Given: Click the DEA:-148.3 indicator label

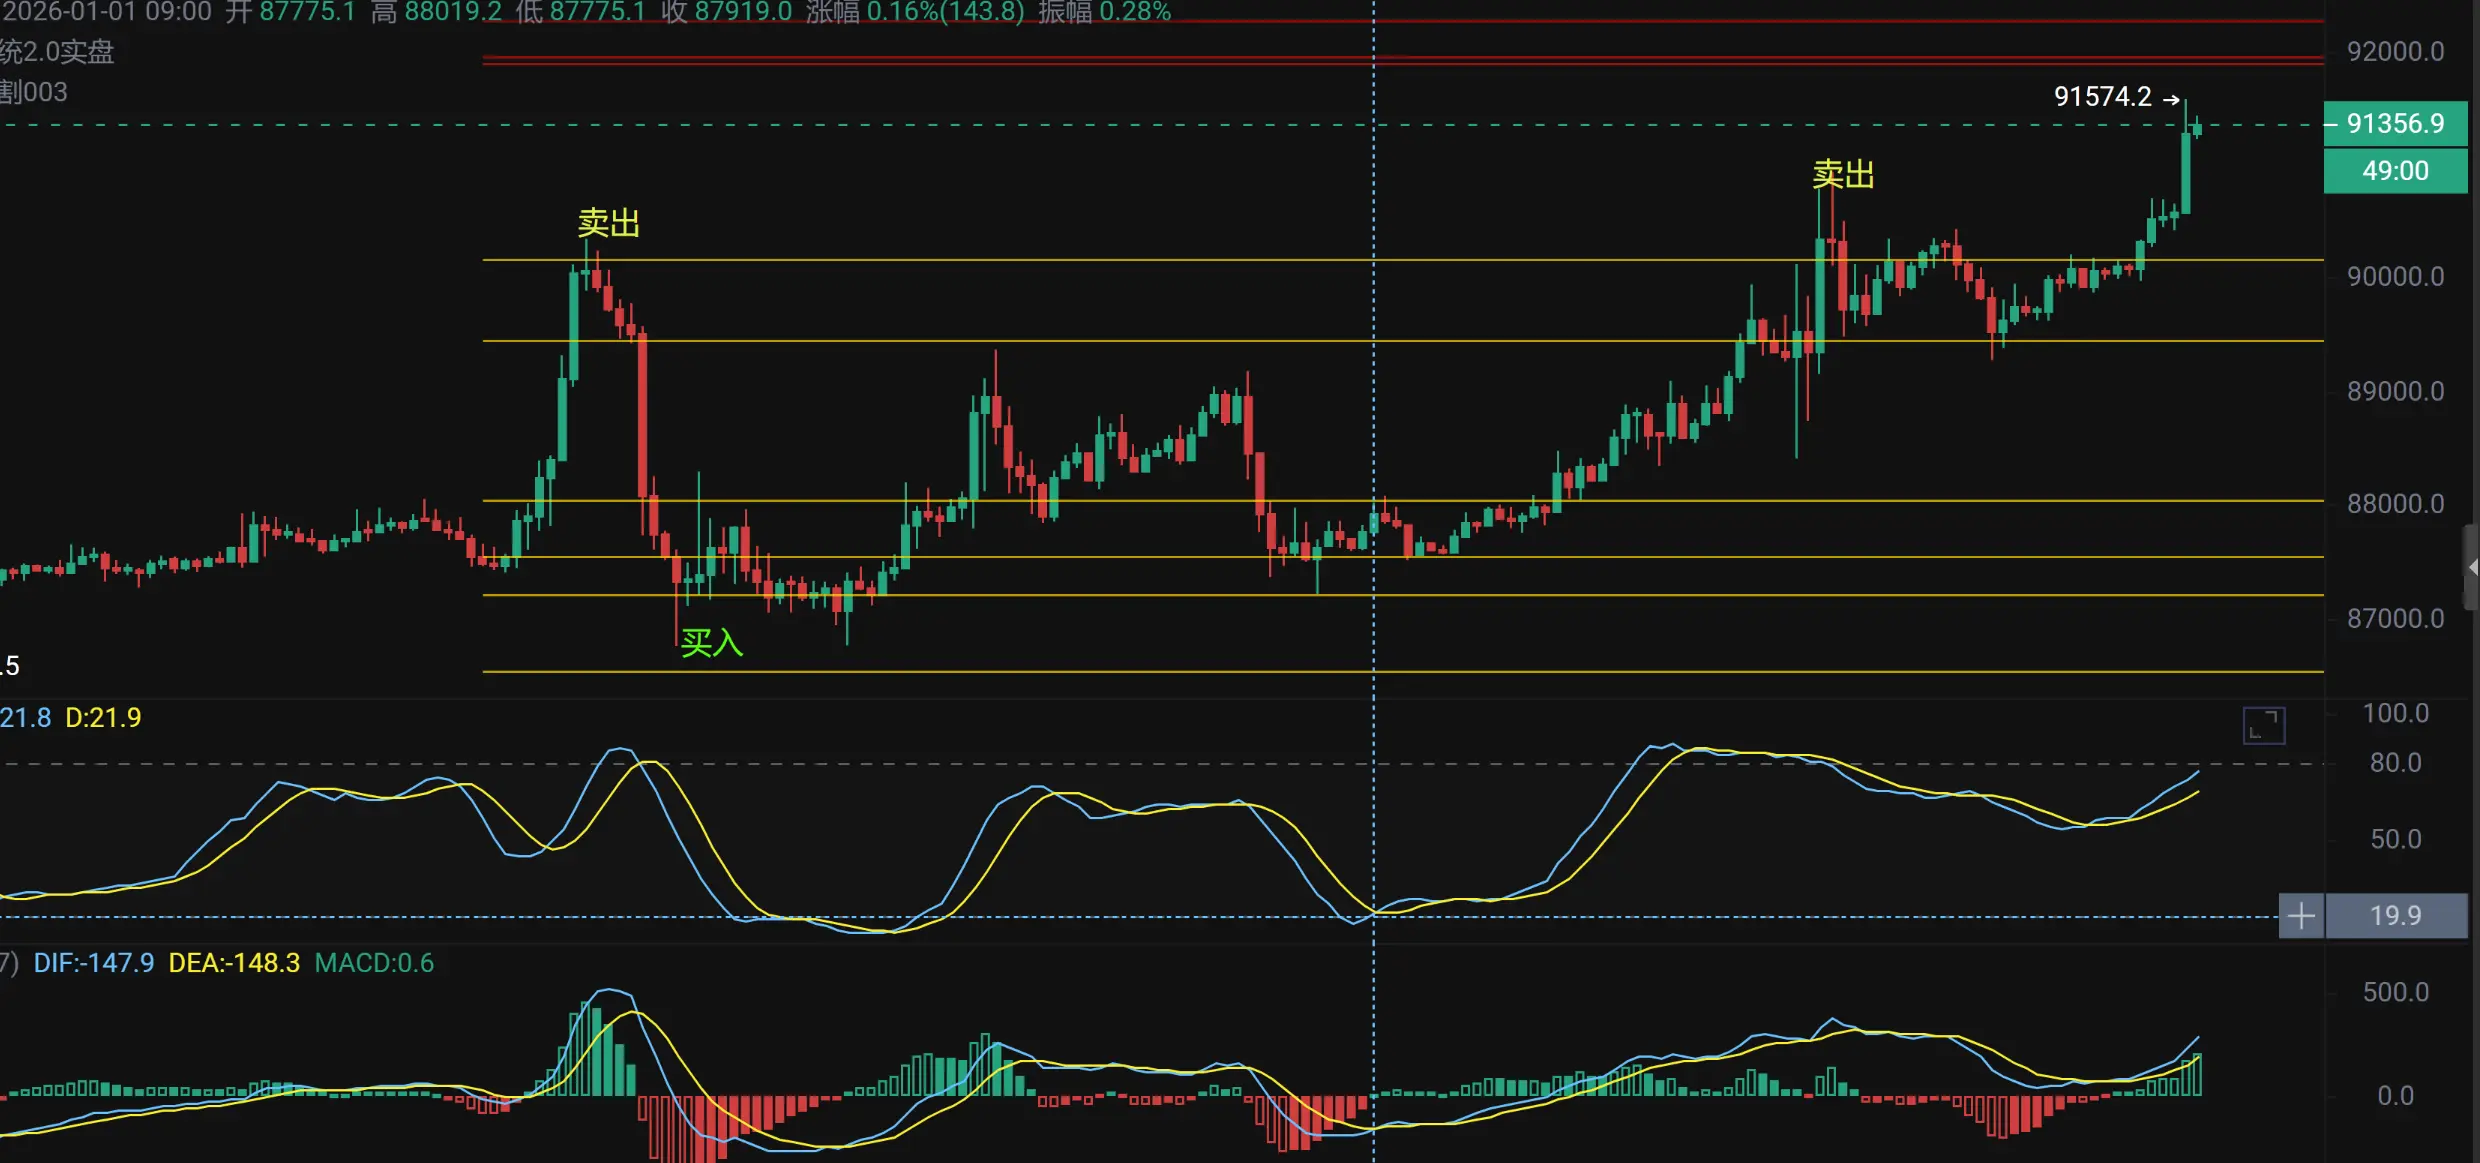Looking at the screenshot, I should tap(234, 963).
